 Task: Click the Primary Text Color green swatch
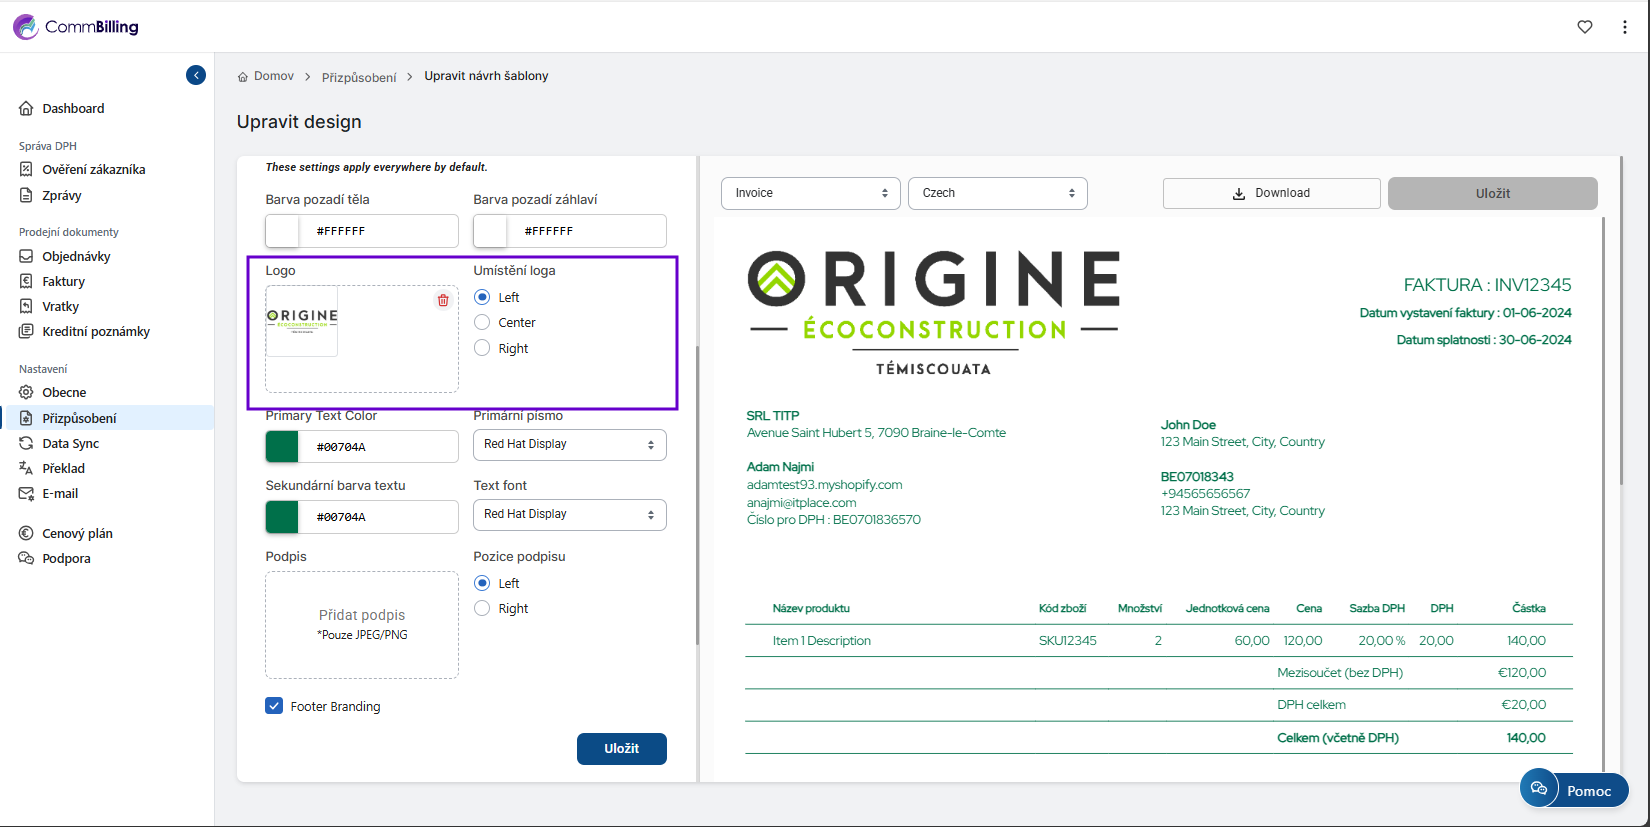[x=282, y=447]
